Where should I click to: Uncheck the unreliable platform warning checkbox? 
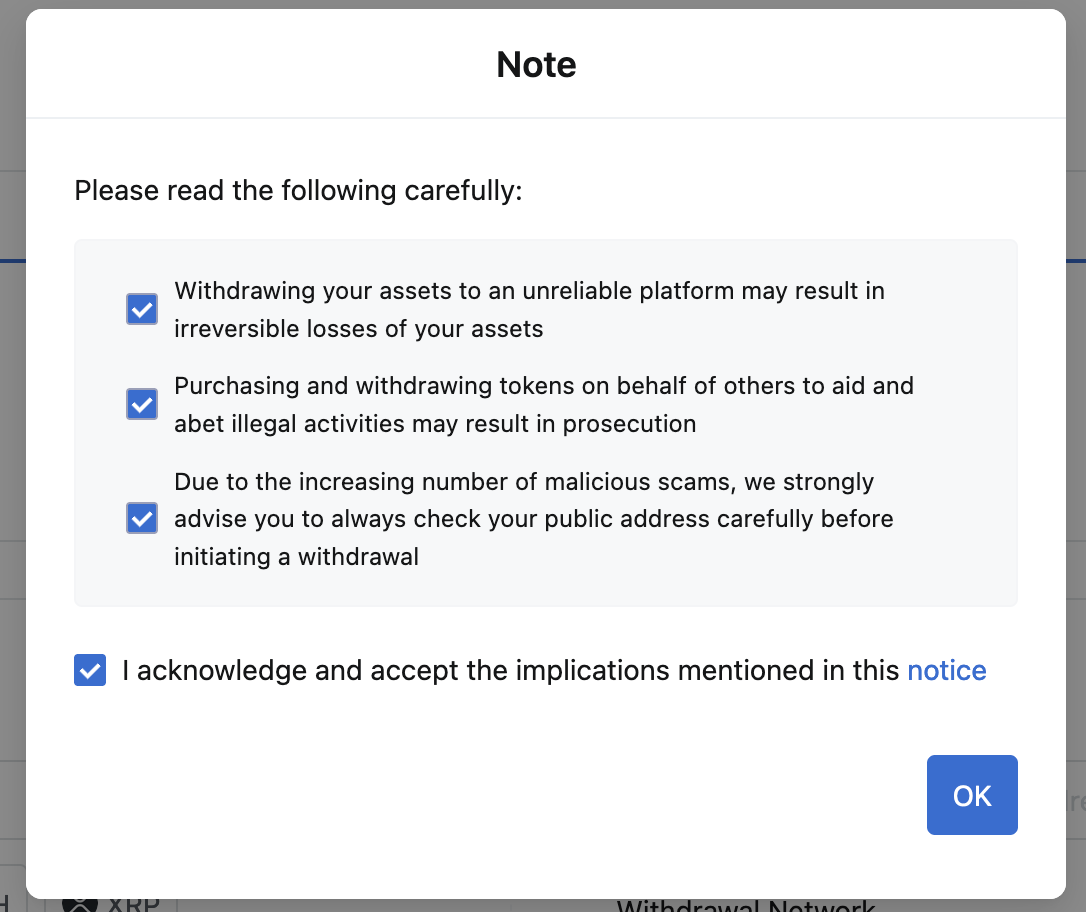(x=142, y=310)
